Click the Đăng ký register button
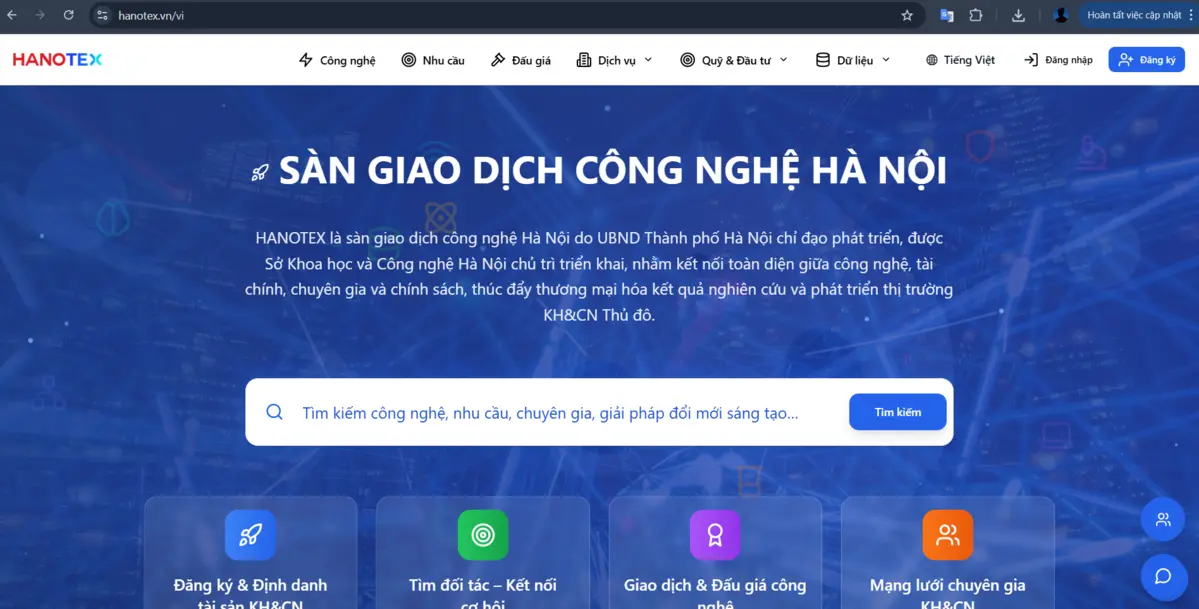Viewport: 1199px width, 609px height. (x=1146, y=60)
